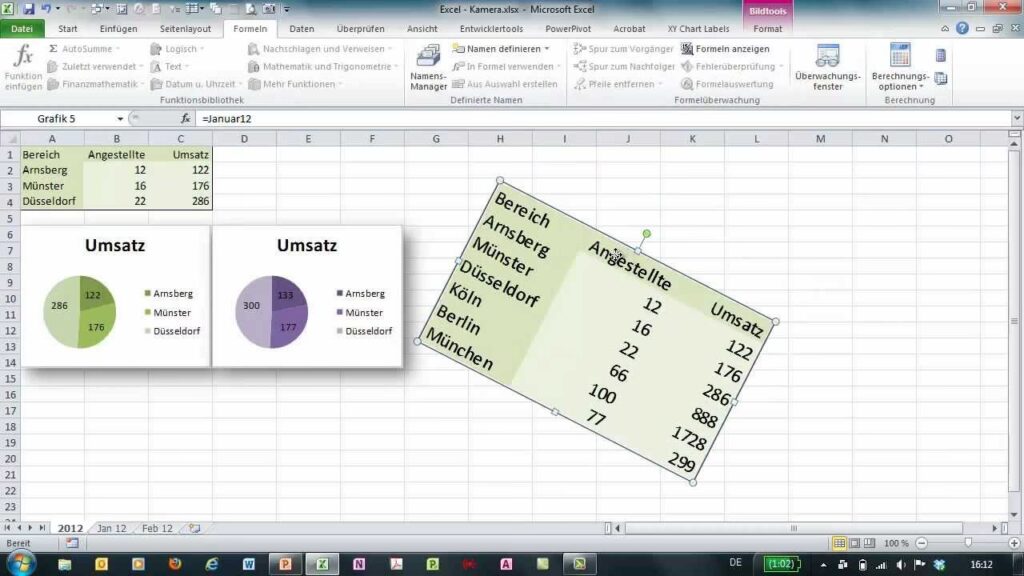Click the formula bar showing =Januar12
This screenshot has height=576, width=1024.
tap(600, 118)
